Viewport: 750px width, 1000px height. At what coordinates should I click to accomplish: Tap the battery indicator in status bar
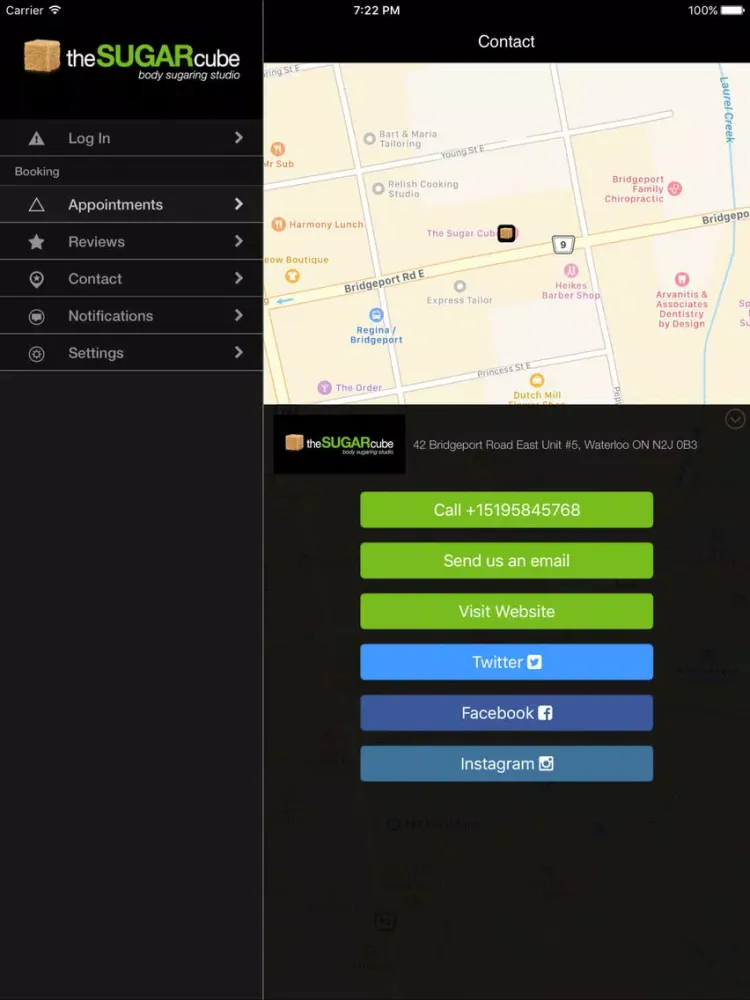point(733,10)
